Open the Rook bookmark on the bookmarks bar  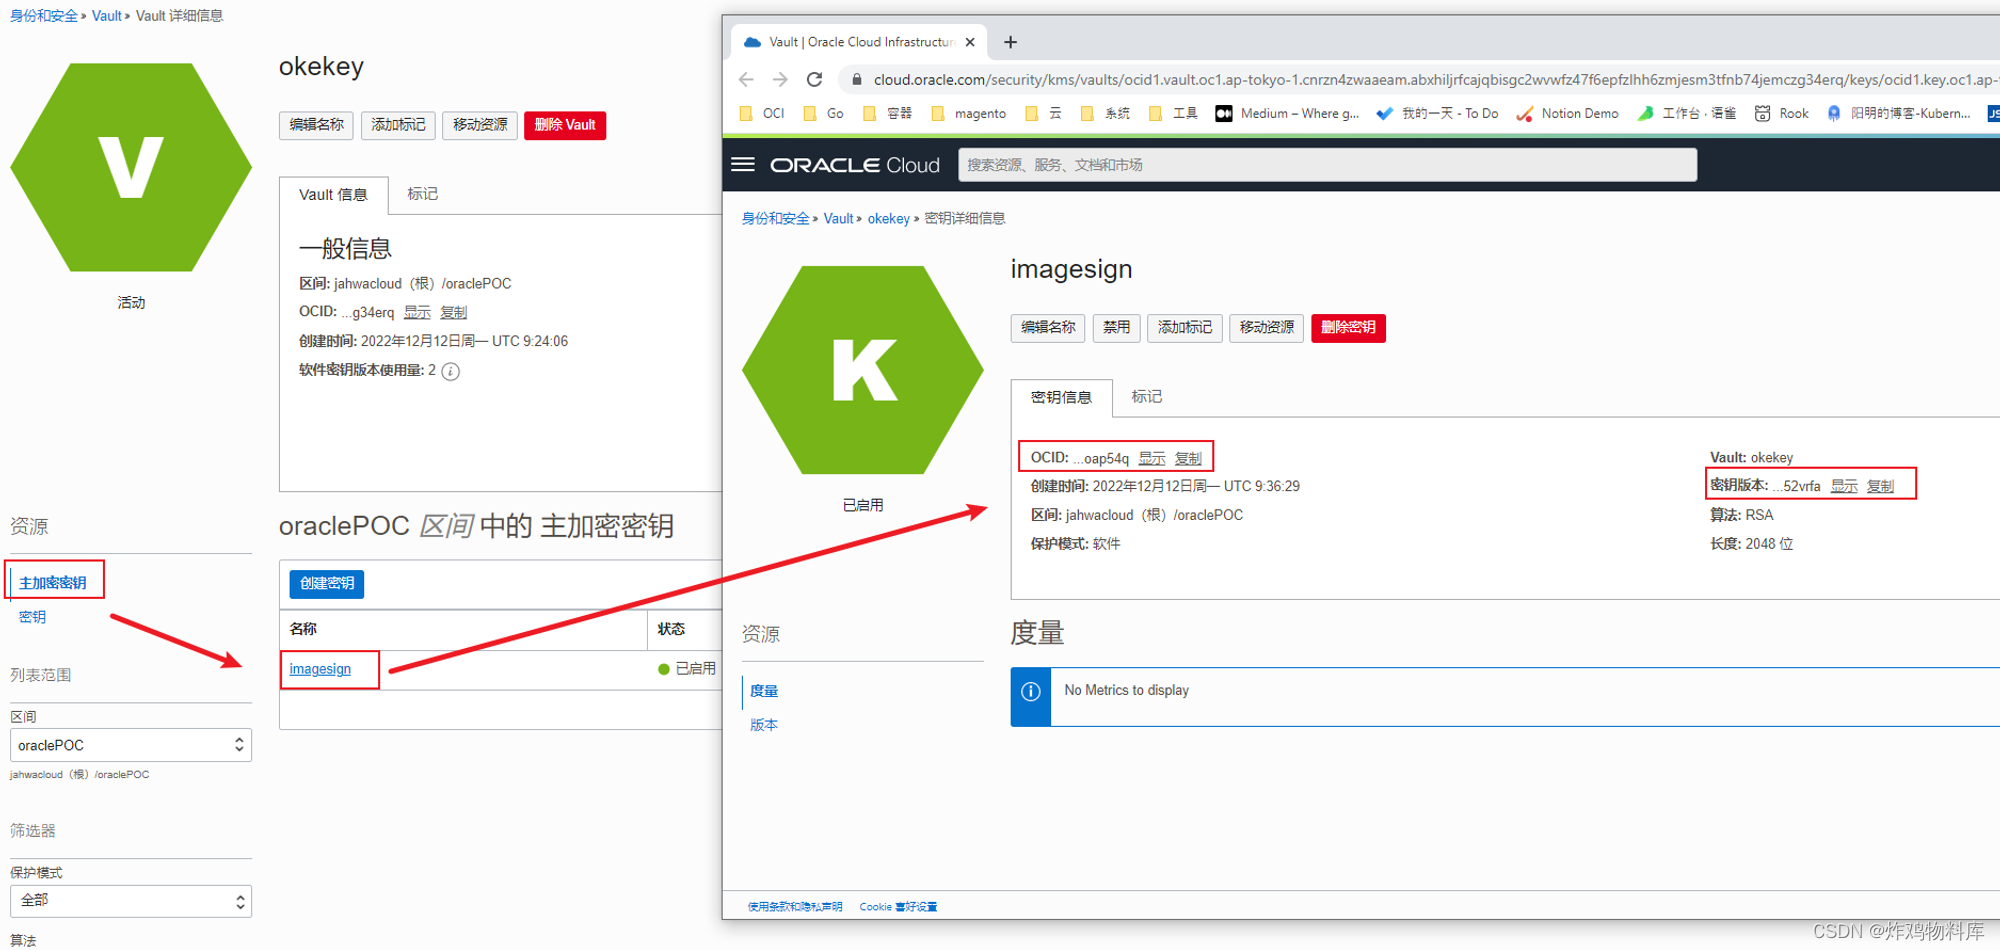tap(1792, 113)
